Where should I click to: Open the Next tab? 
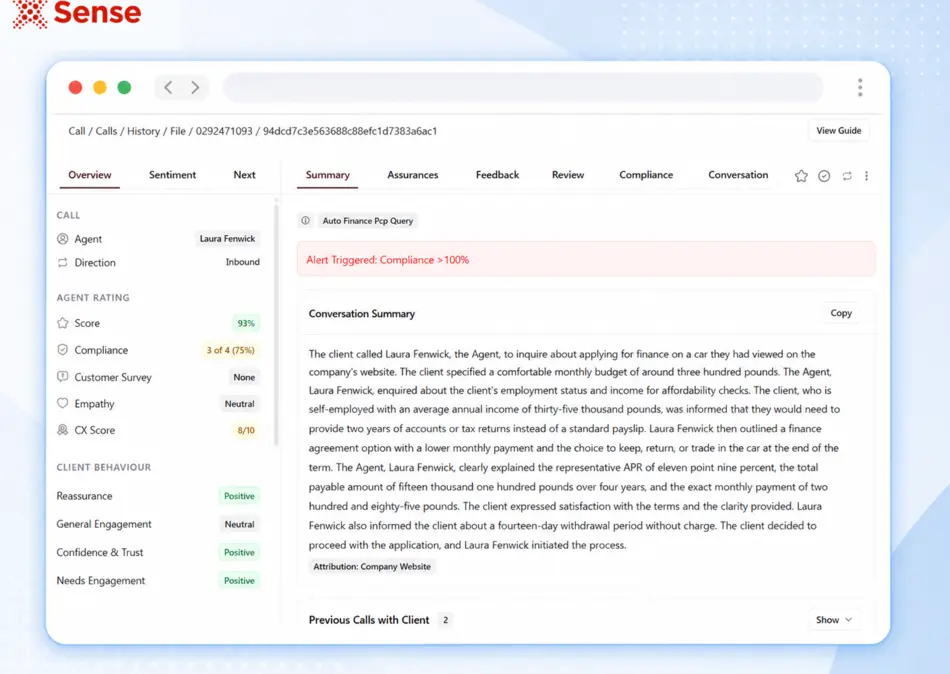(244, 175)
